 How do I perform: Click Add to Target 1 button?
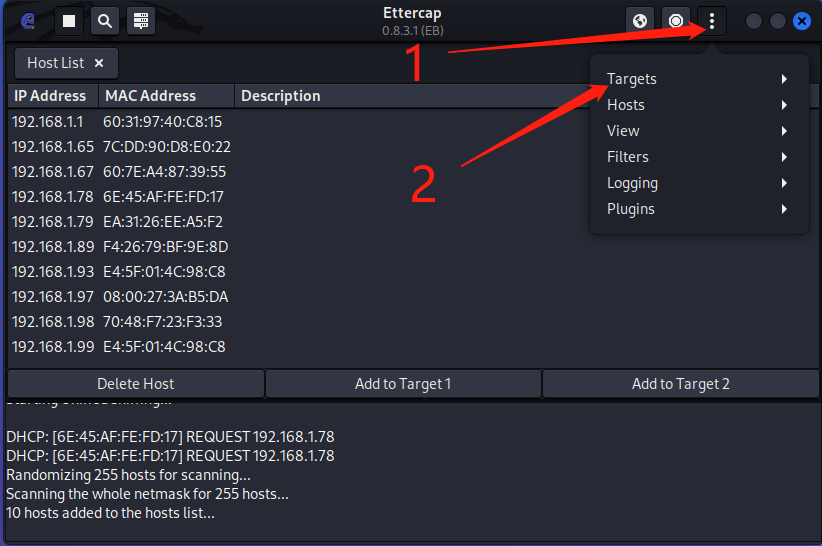pos(403,384)
